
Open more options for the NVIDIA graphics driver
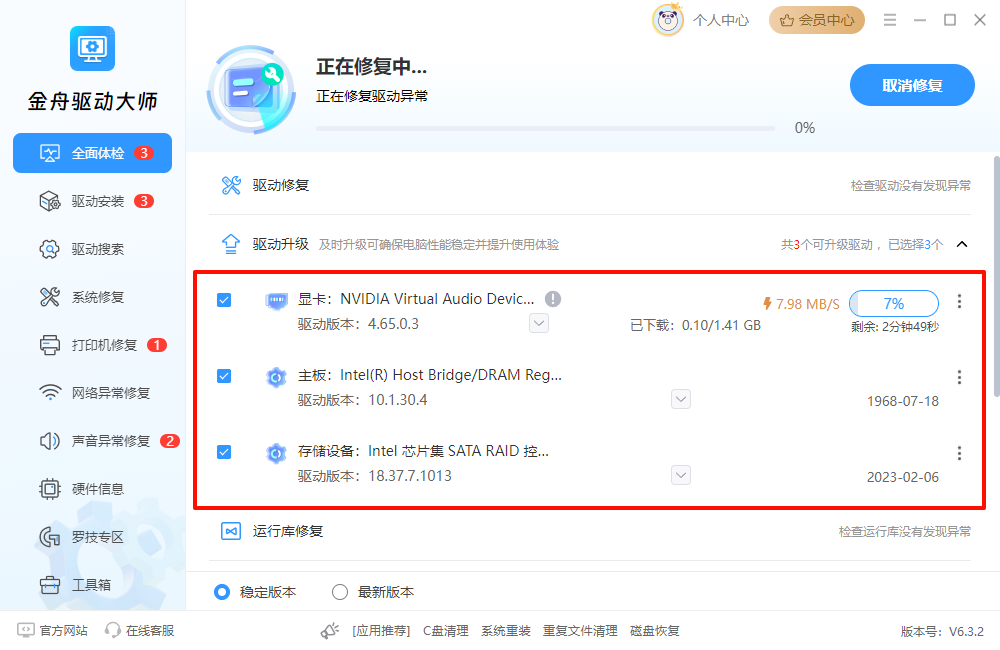(x=959, y=301)
